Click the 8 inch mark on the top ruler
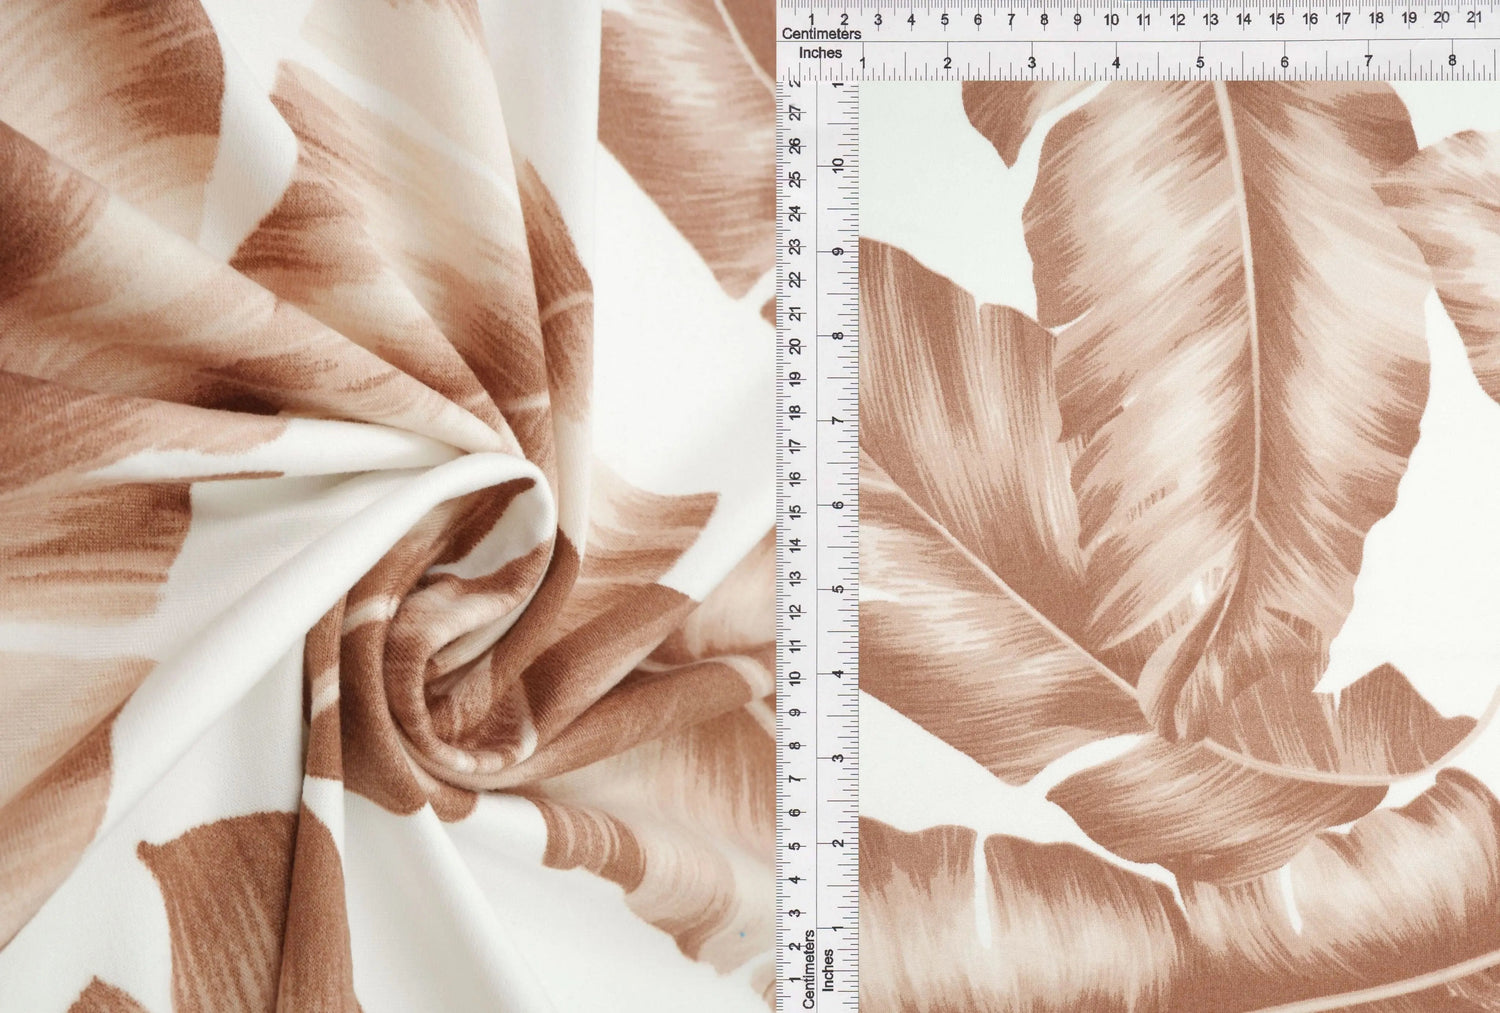Screen dimensions: 1500x1013 1452,62
